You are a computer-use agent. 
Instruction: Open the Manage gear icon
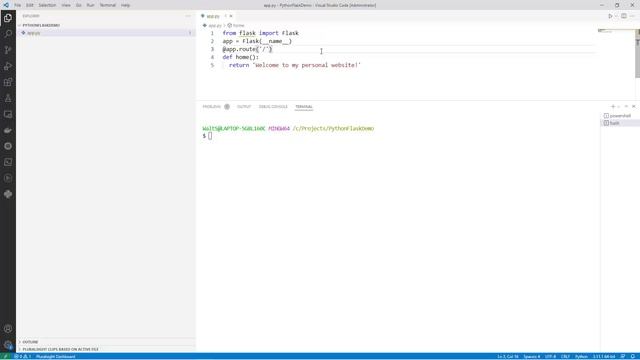point(8,345)
